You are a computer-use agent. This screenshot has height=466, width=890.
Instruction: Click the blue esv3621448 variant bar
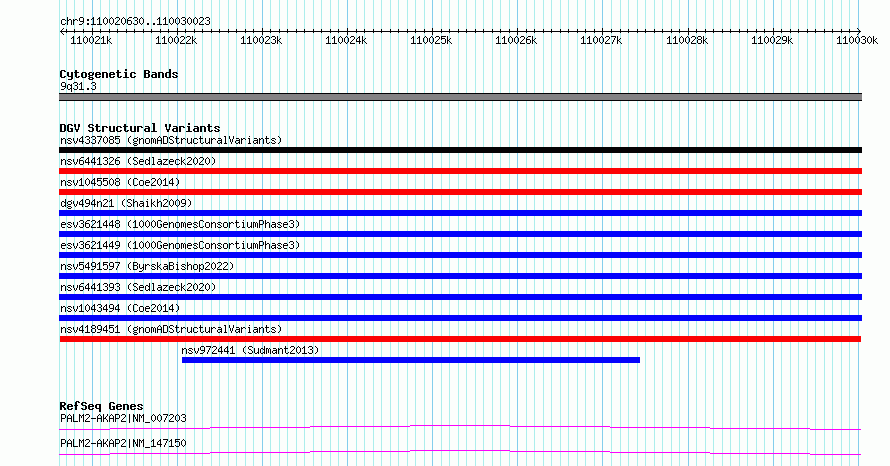point(460,234)
